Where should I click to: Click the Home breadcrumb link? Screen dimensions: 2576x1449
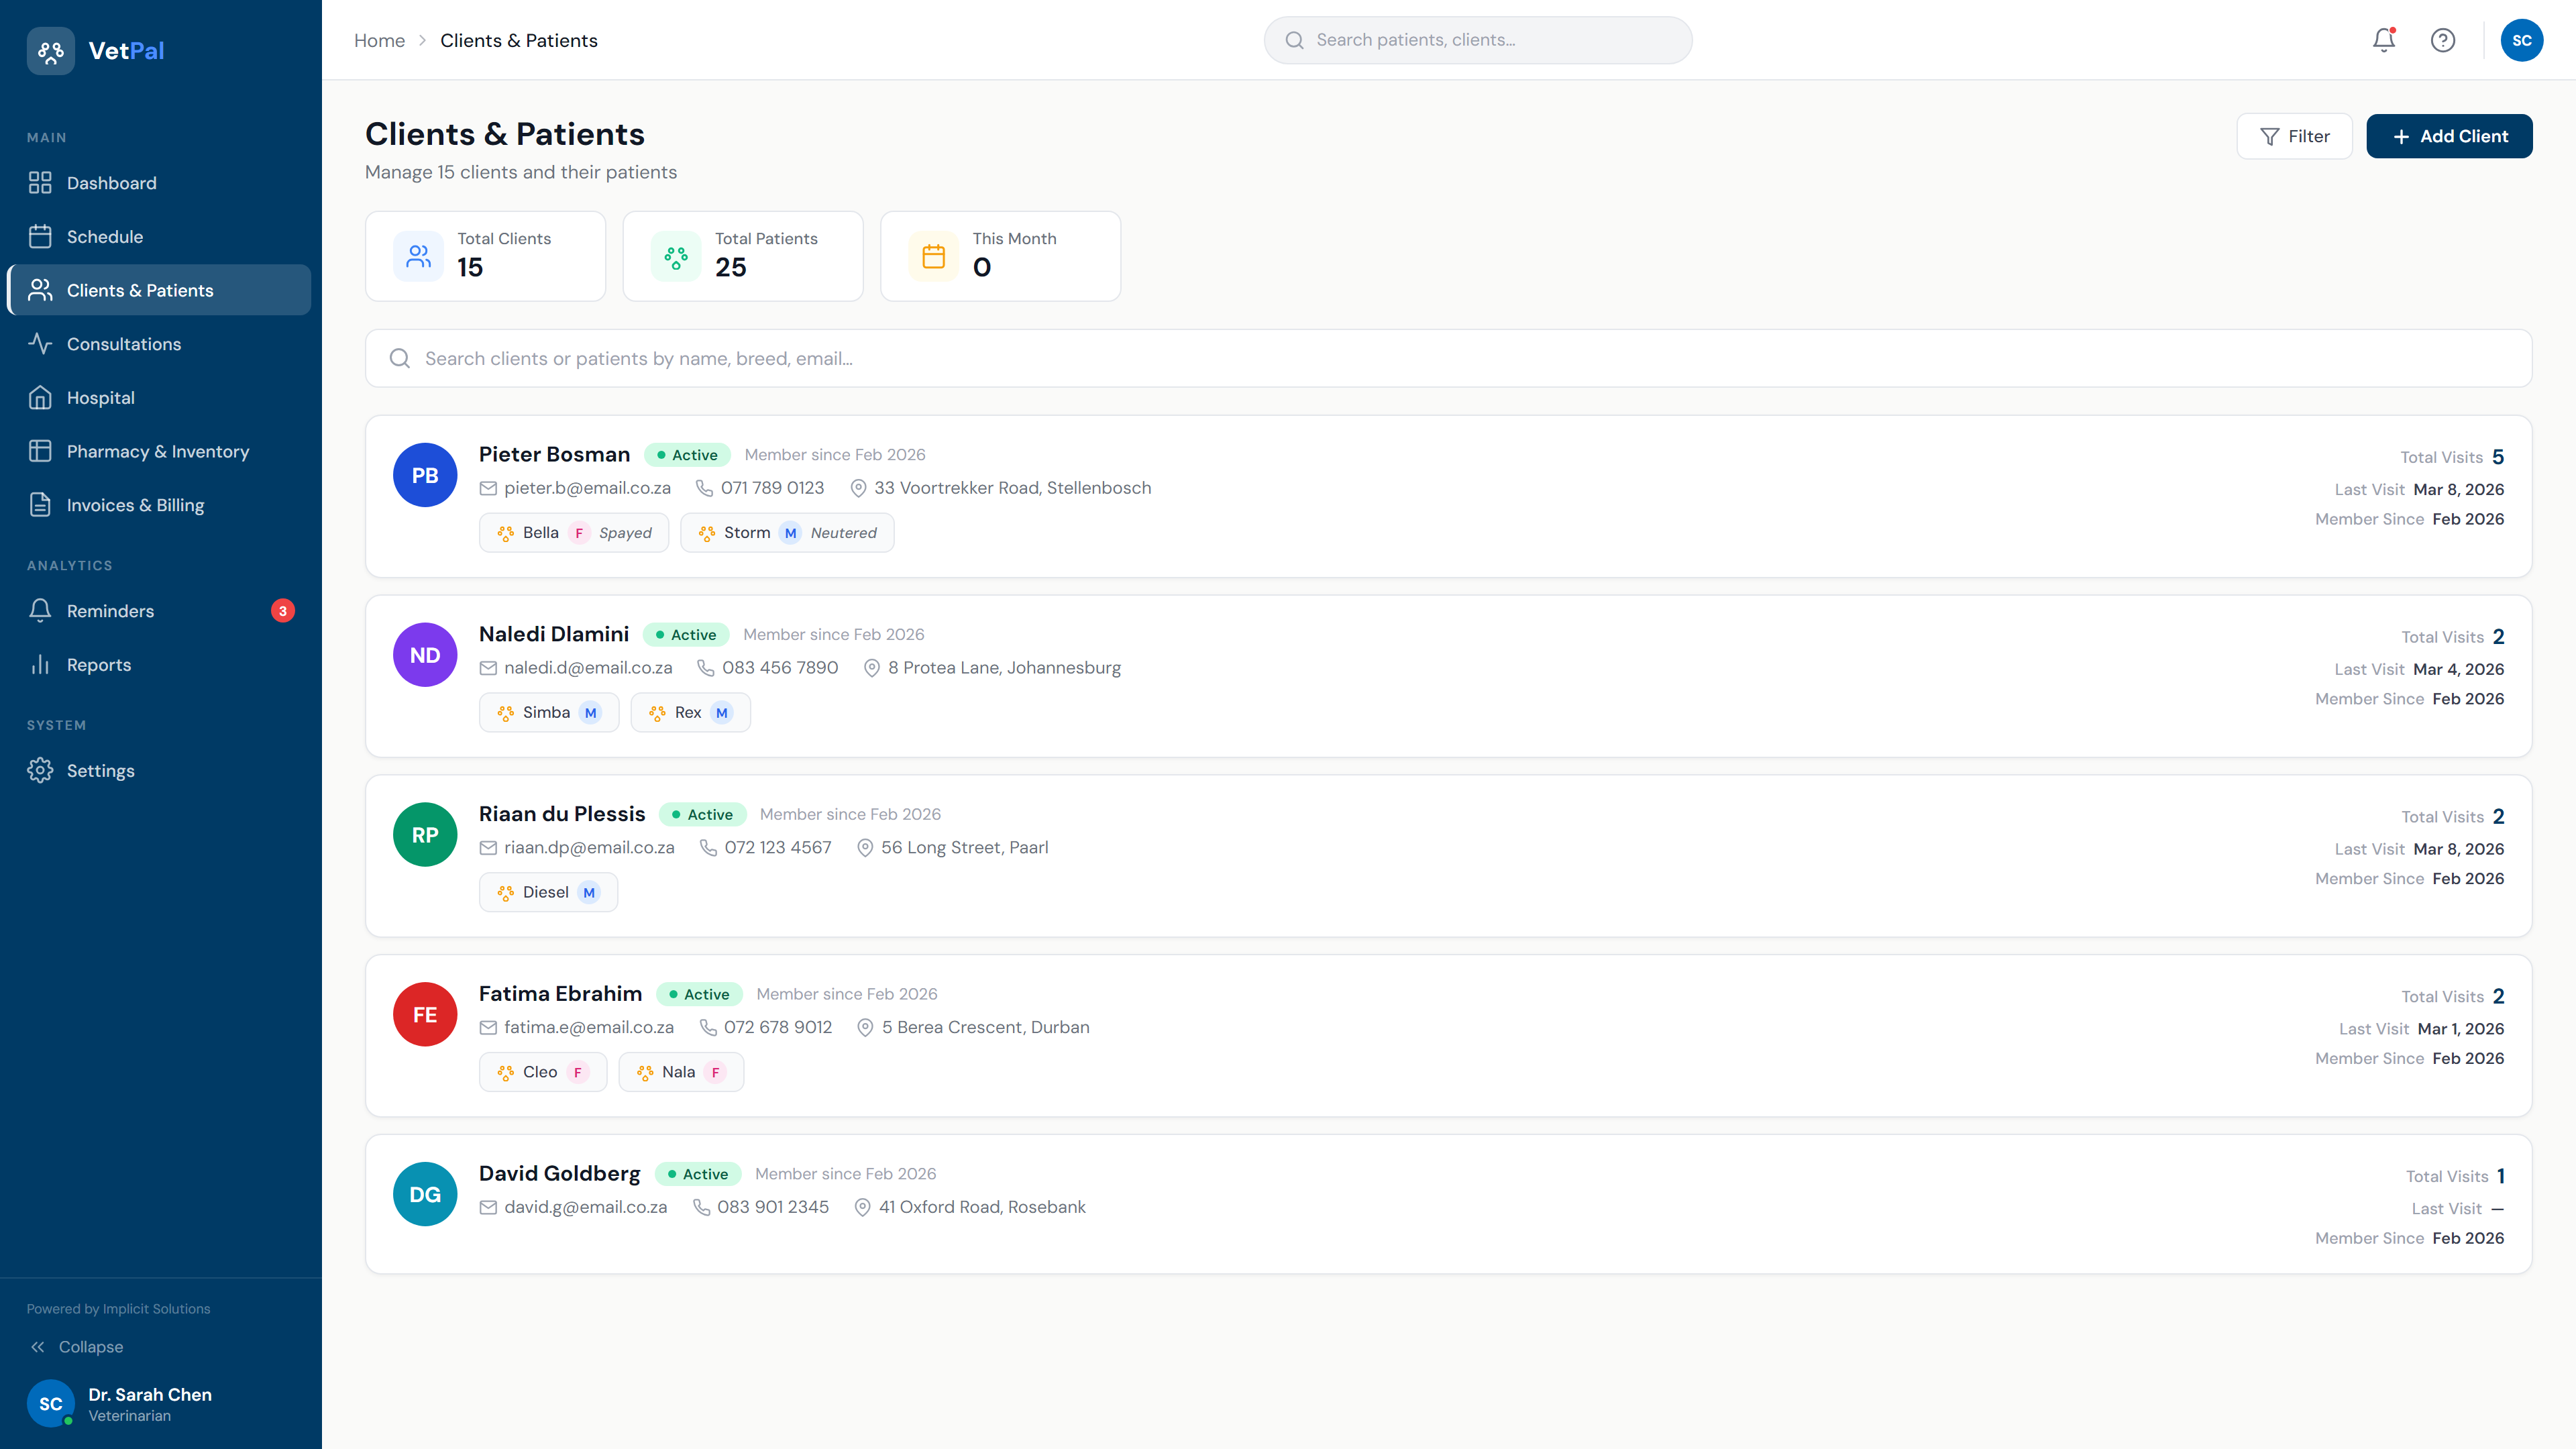[379, 40]
